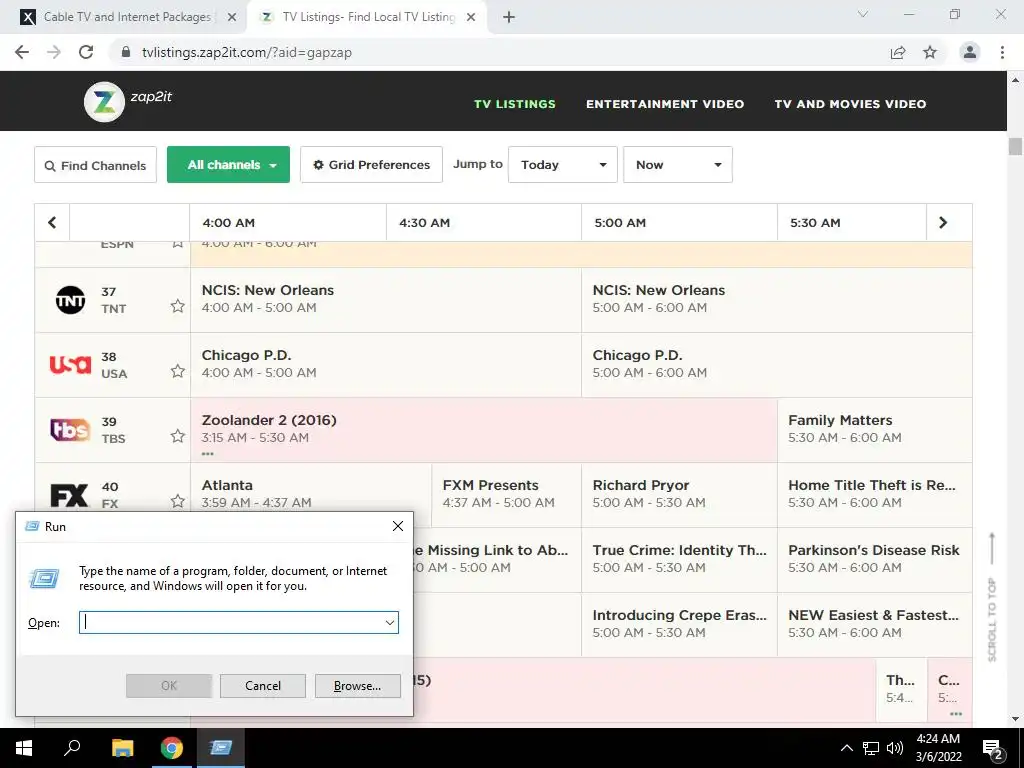Favorite TNT channel with its star
The image size is (1024, 768).
click(178, 306)
